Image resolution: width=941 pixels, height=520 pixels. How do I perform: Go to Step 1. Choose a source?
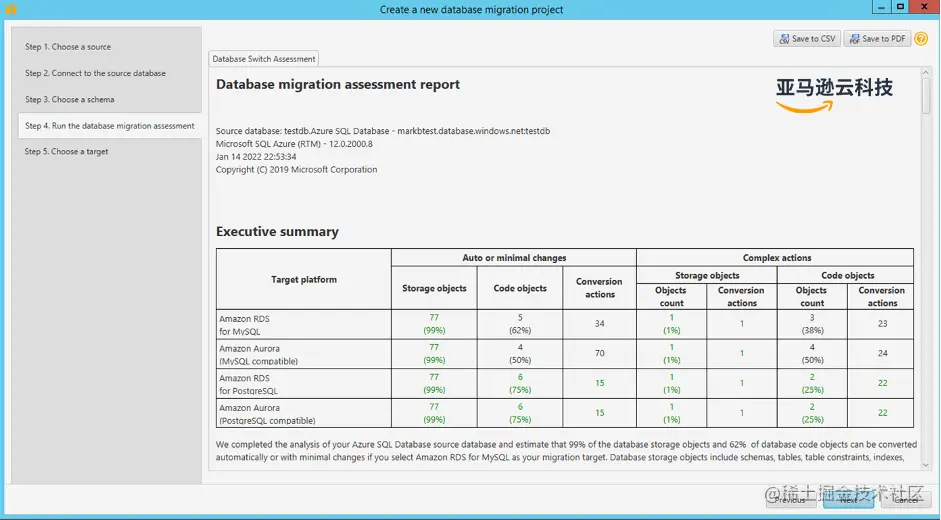tap(68, 47)
